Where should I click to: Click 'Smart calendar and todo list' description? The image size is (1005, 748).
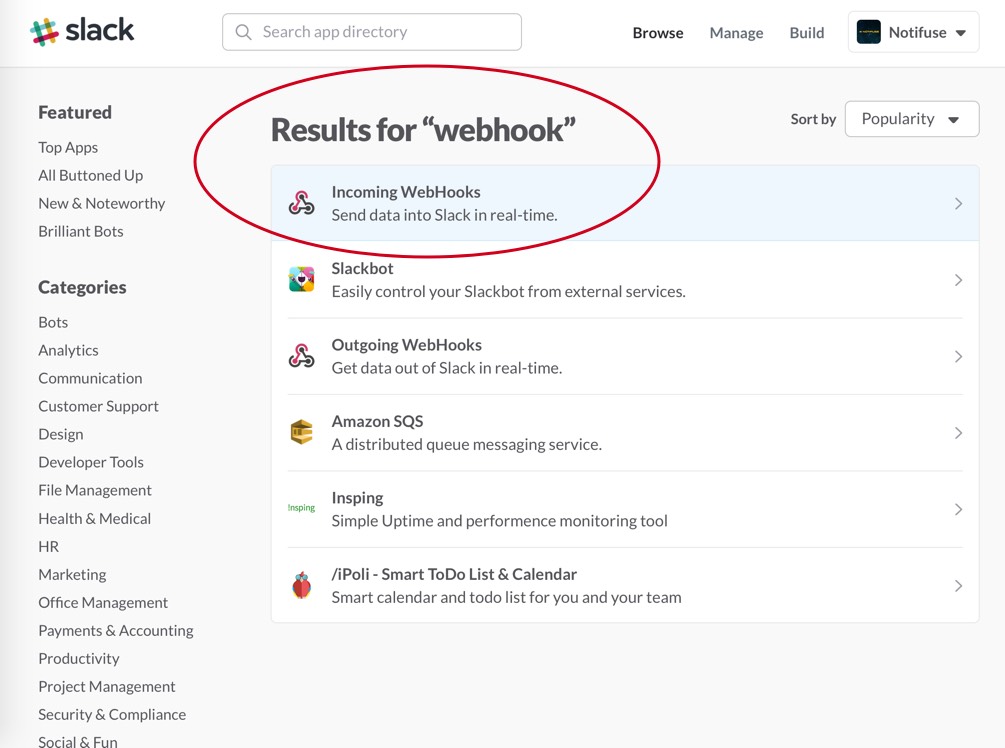[x=506, y=597]
